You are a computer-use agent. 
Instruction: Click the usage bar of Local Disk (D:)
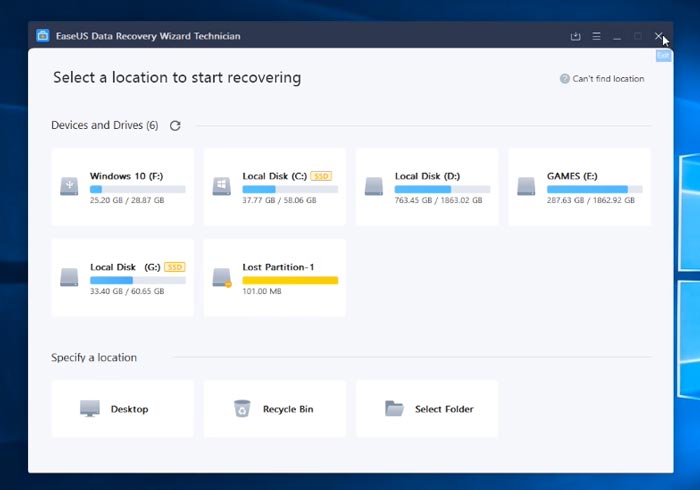[x=442, y=189]
